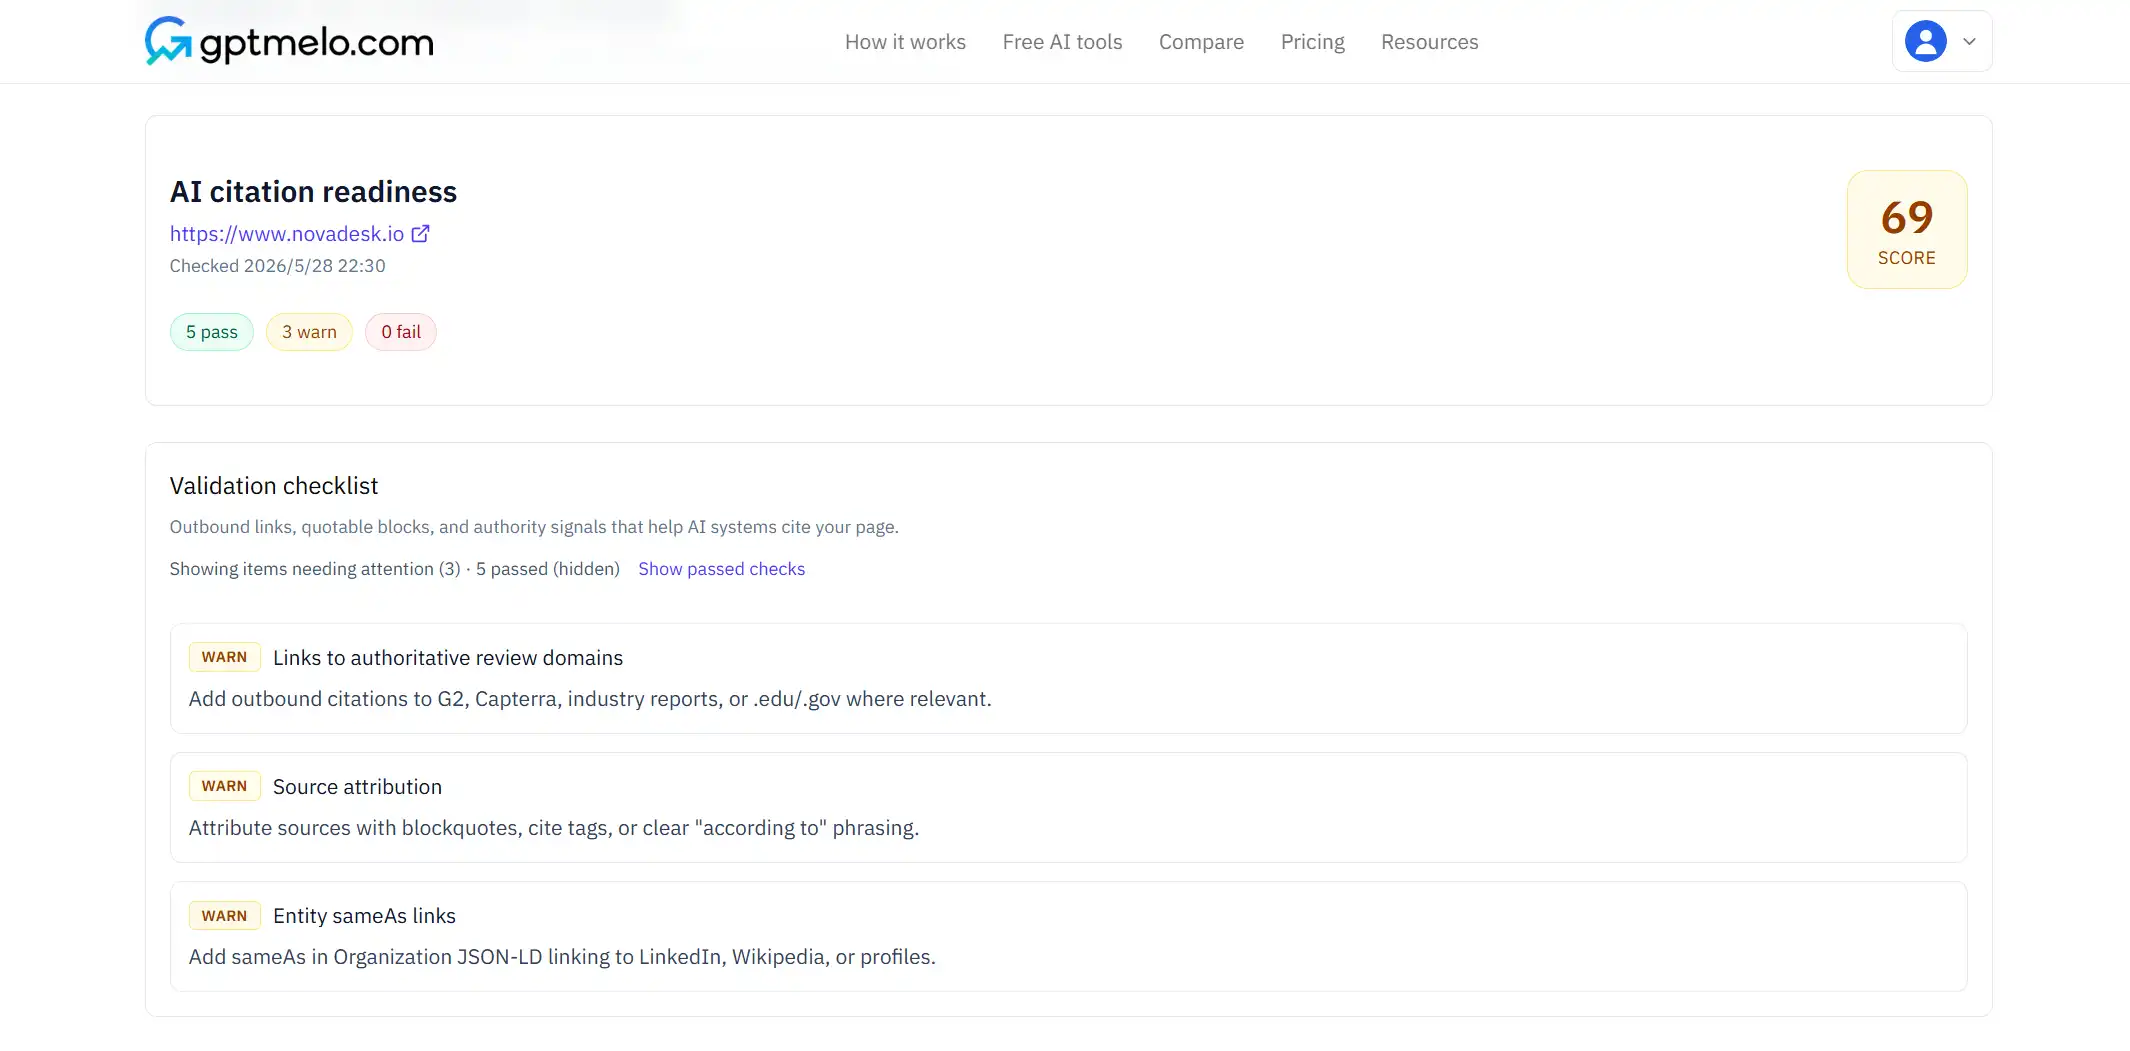The height and width of the screenshot is (1051, 2130).
Task: Click the Showing items needing attention (3) text
Action: pyautogui.click(x=315, y=568)
